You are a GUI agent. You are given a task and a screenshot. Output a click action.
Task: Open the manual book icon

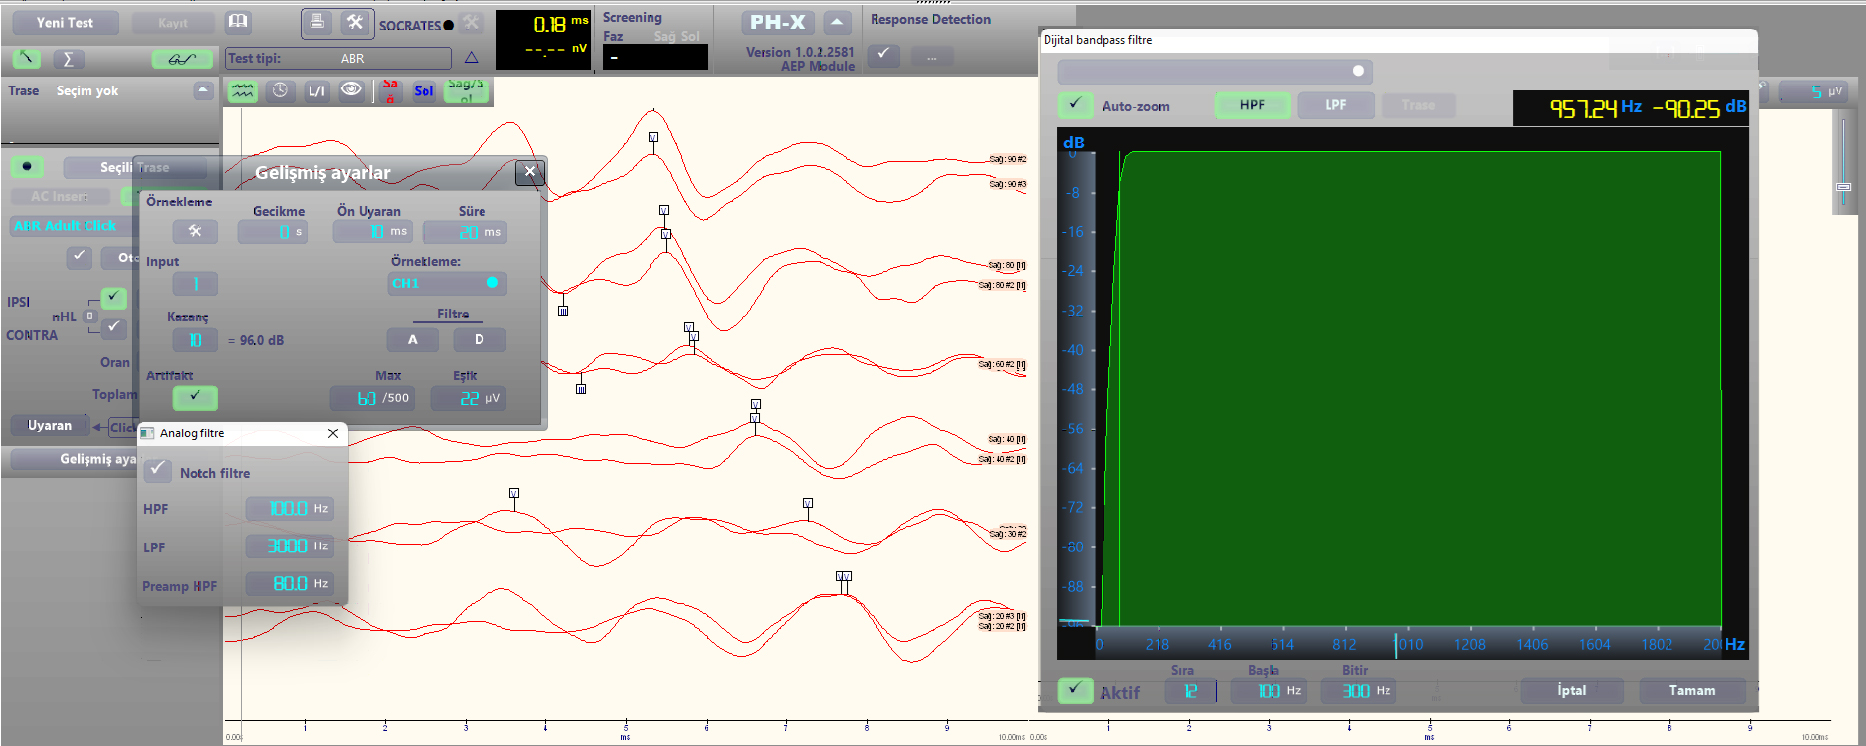pyautogui.click(x=237, y=22)
